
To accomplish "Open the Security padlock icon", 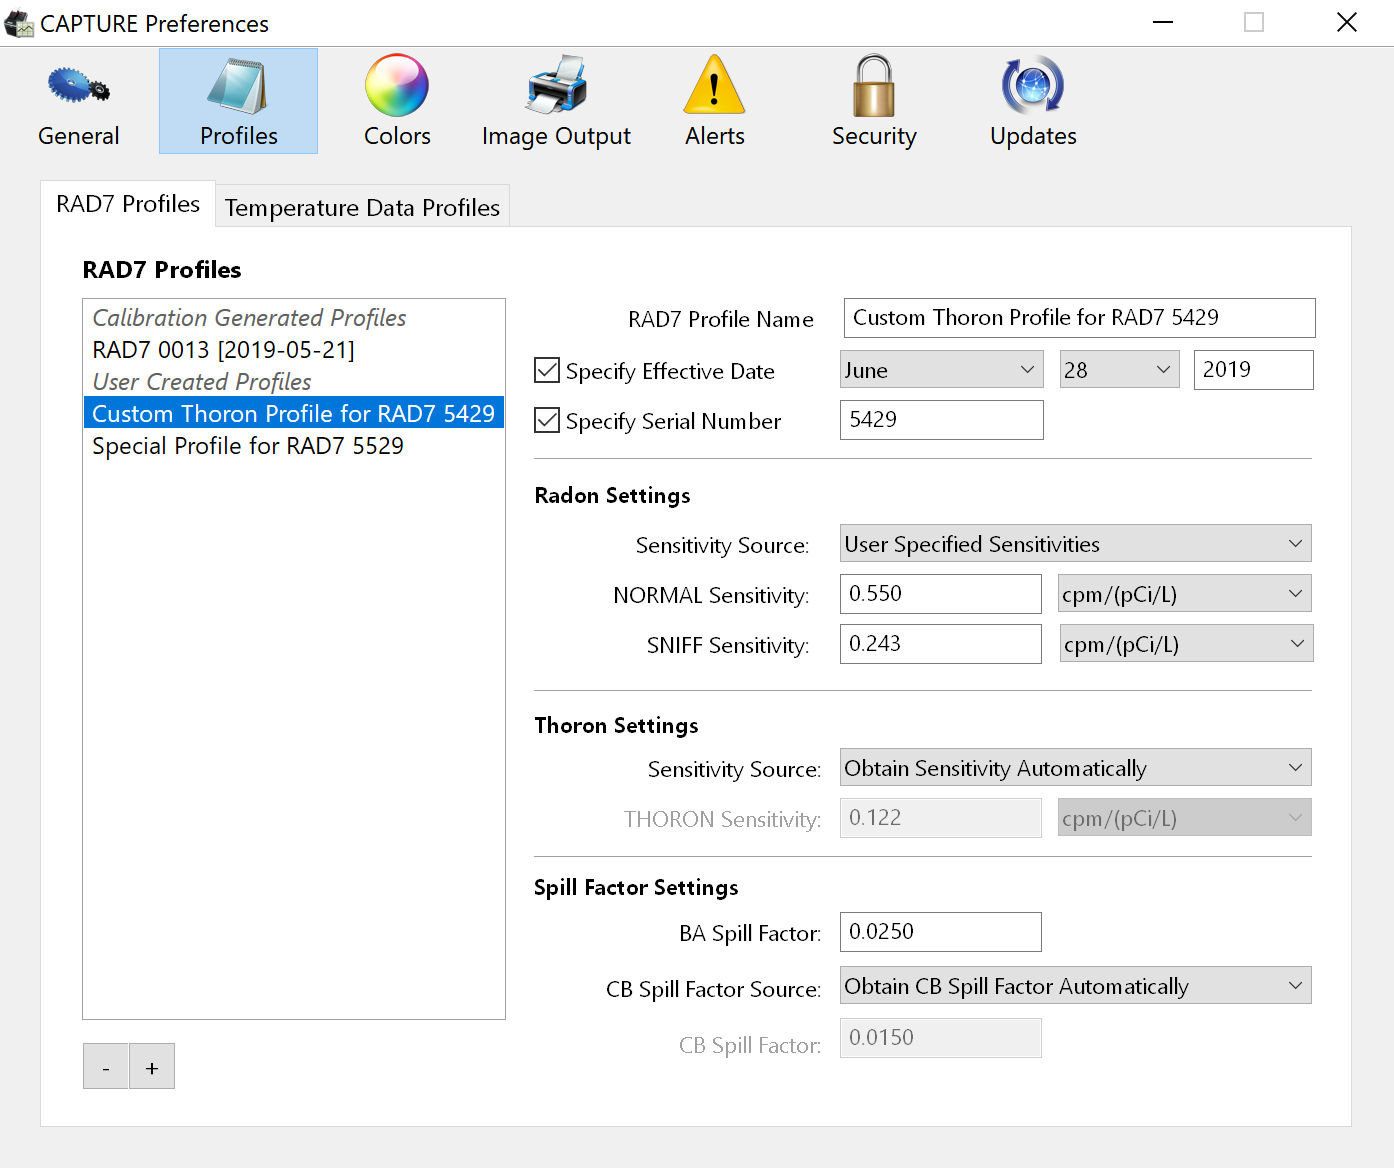I will pos(873,87).
